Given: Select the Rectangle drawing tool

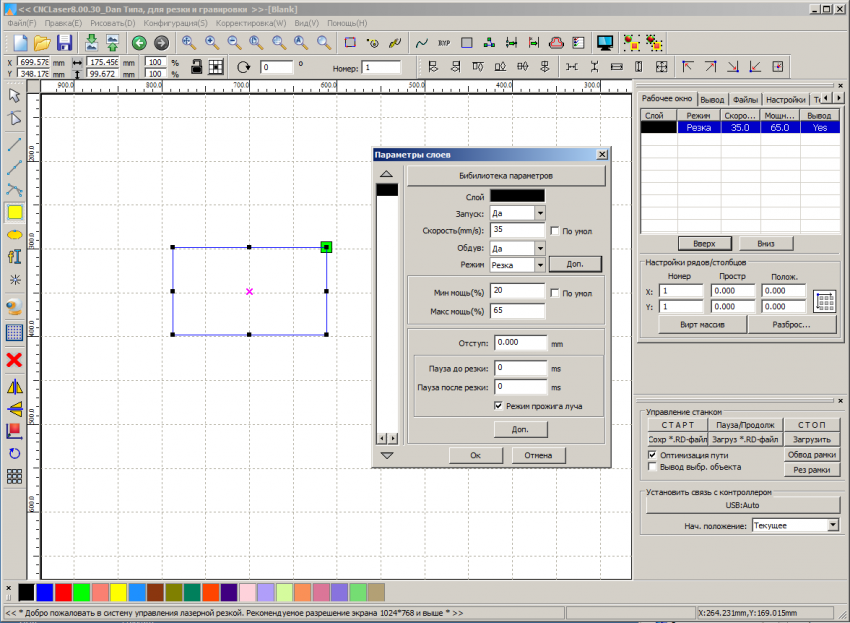Looking at the screenshot, I should coord(15,211).
